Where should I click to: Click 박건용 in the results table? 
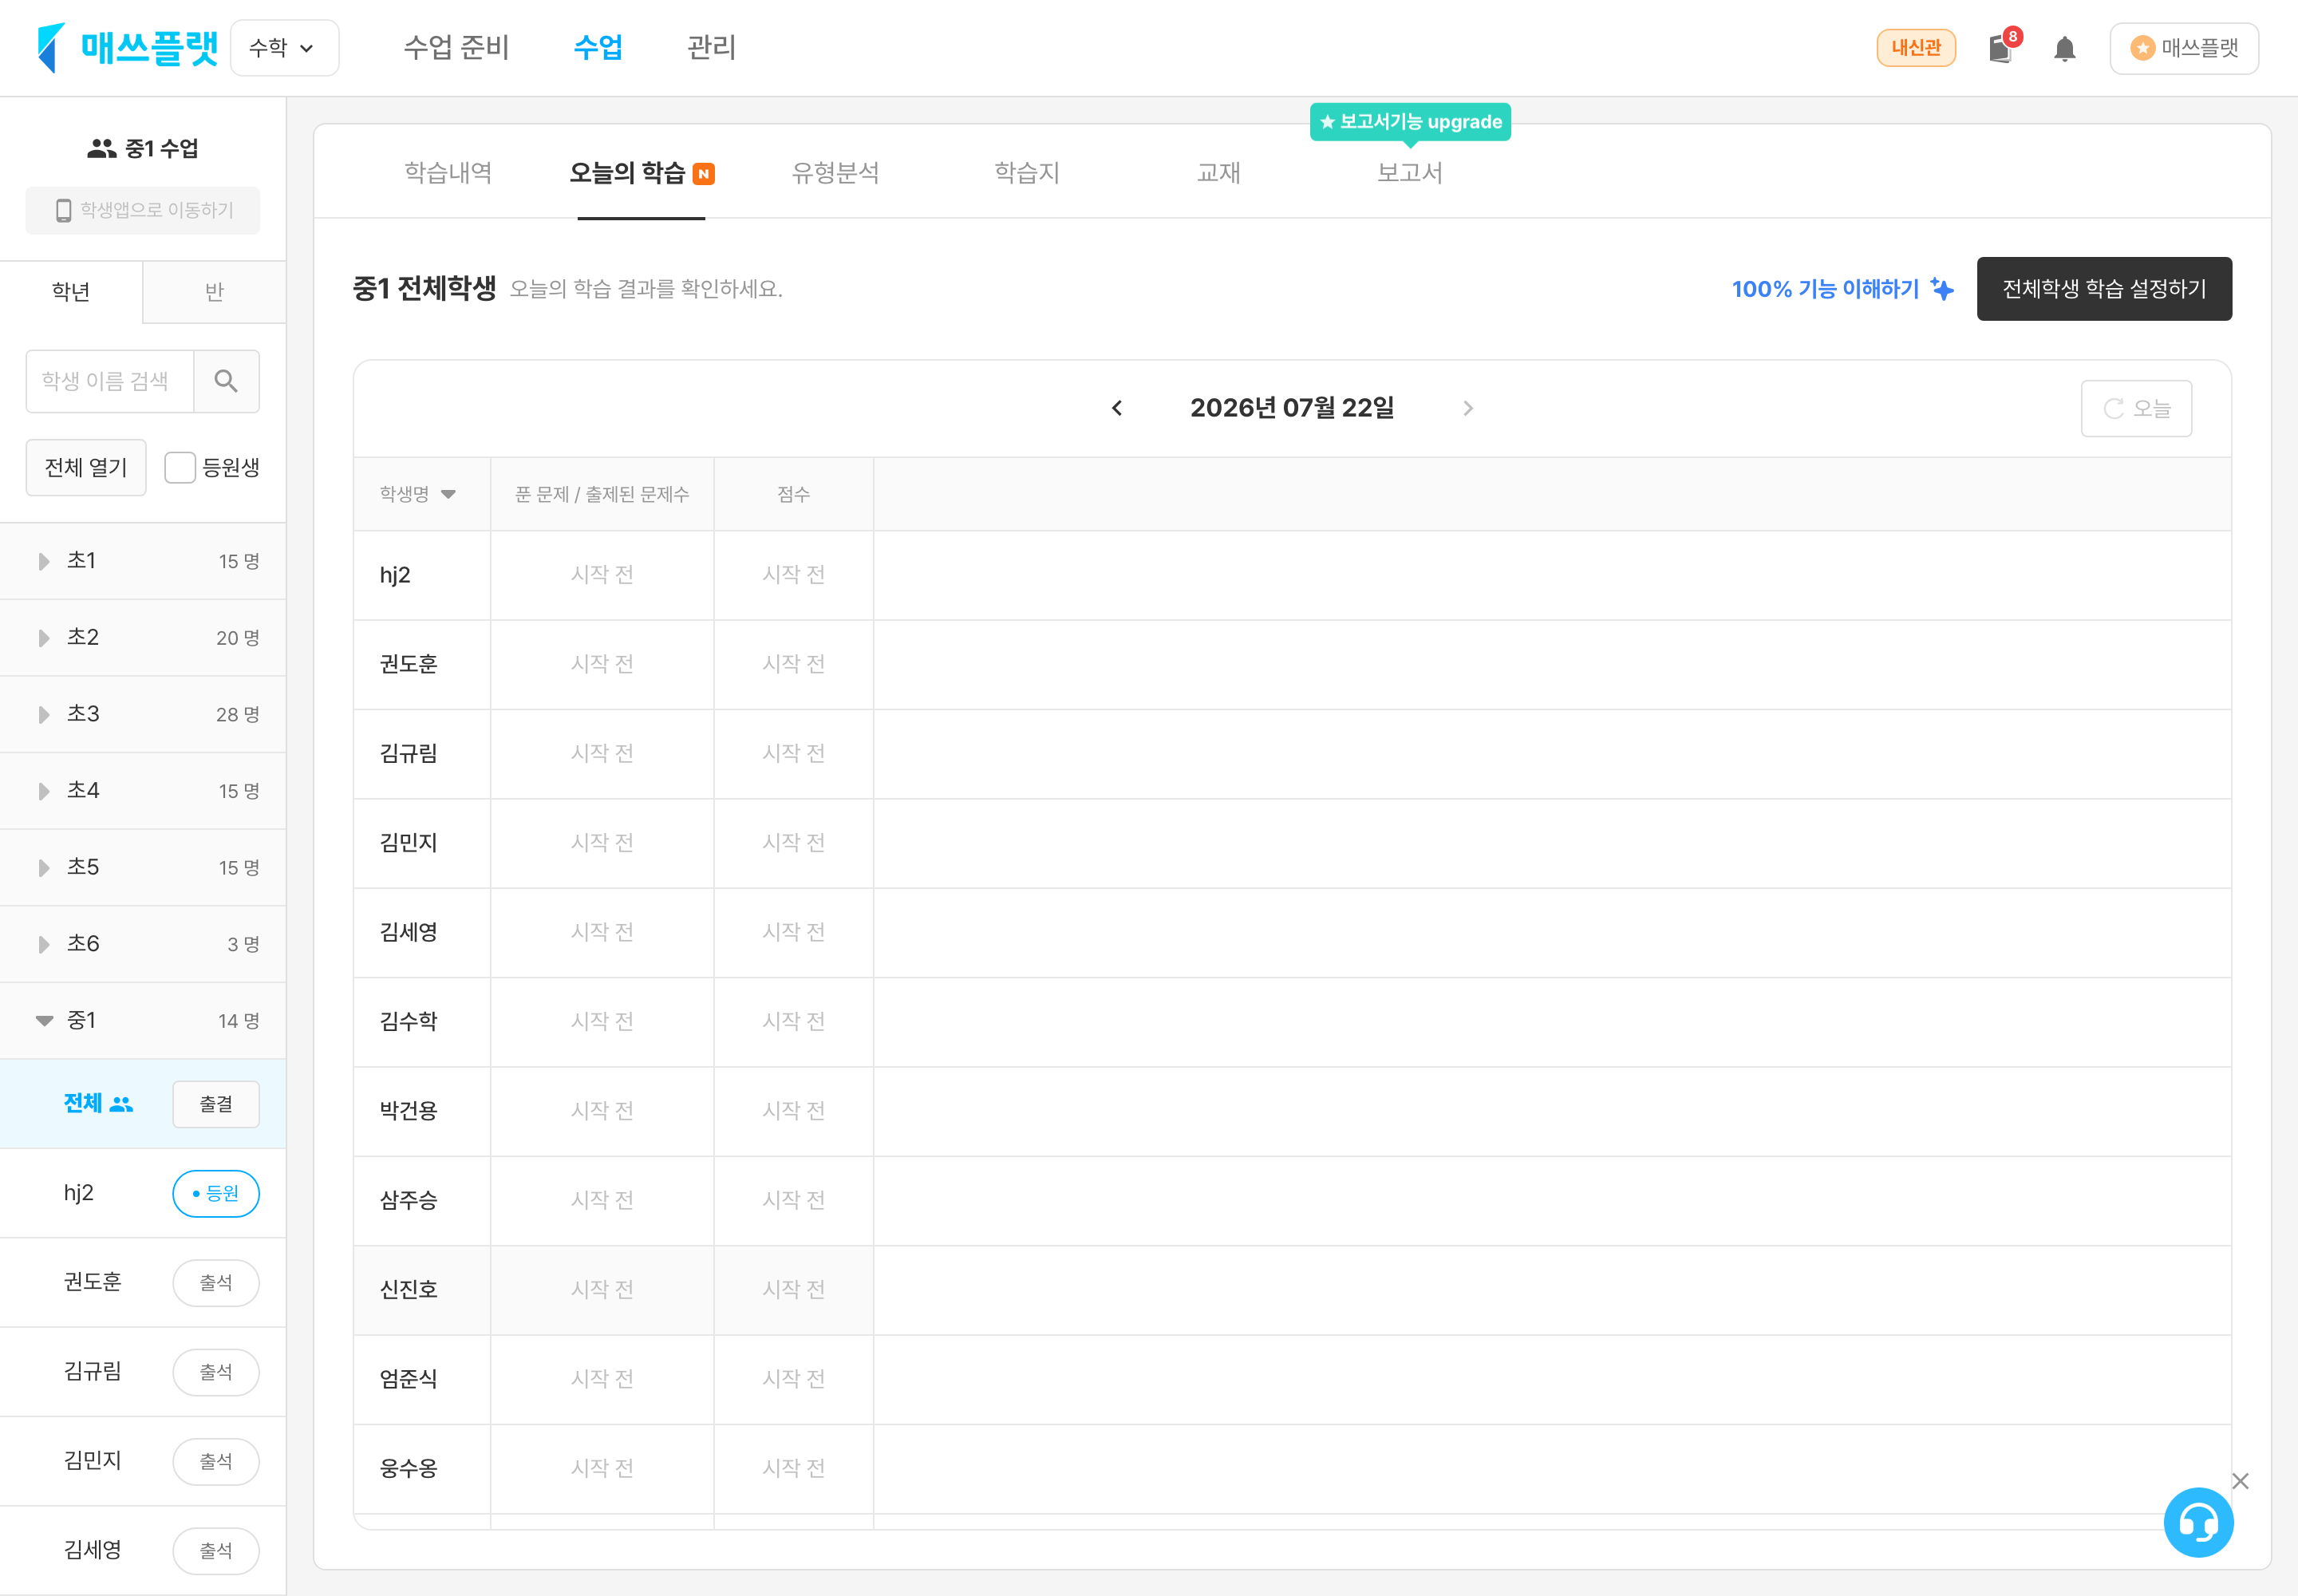click(x=408, y=1111)
